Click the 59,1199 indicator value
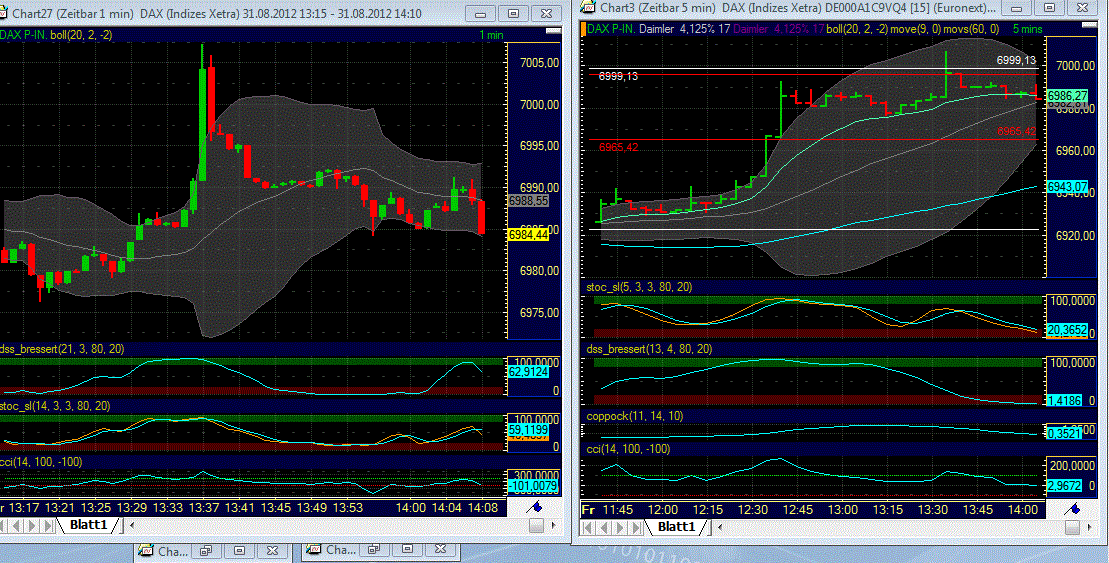 click(x=528, y=429)
